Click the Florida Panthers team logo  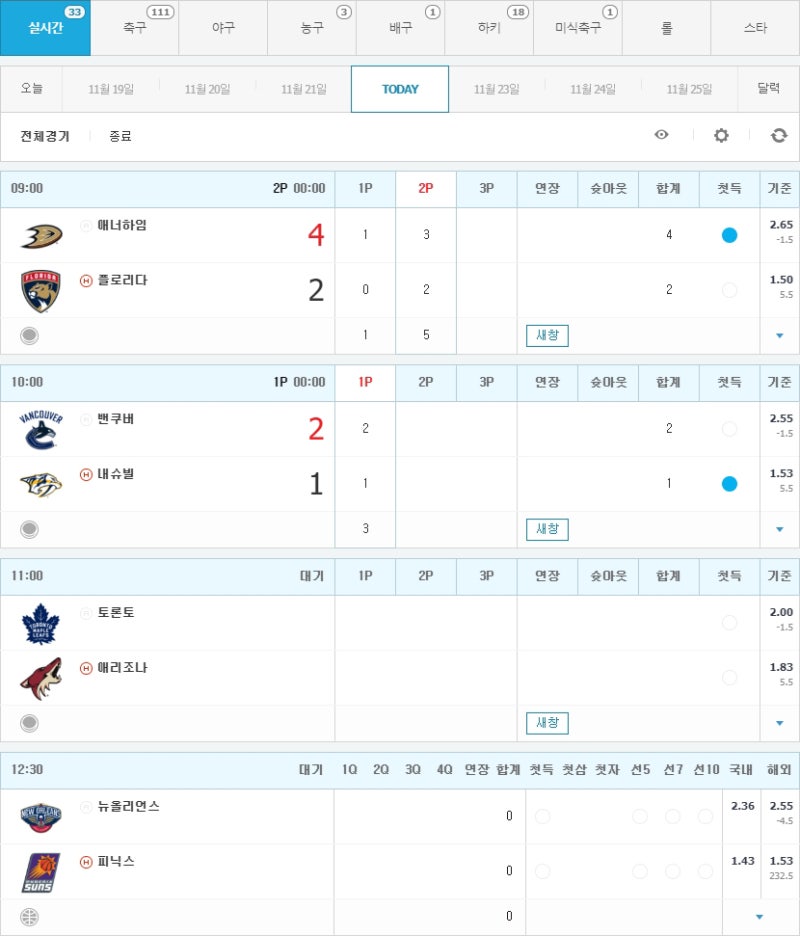click(x=41, y=290)
